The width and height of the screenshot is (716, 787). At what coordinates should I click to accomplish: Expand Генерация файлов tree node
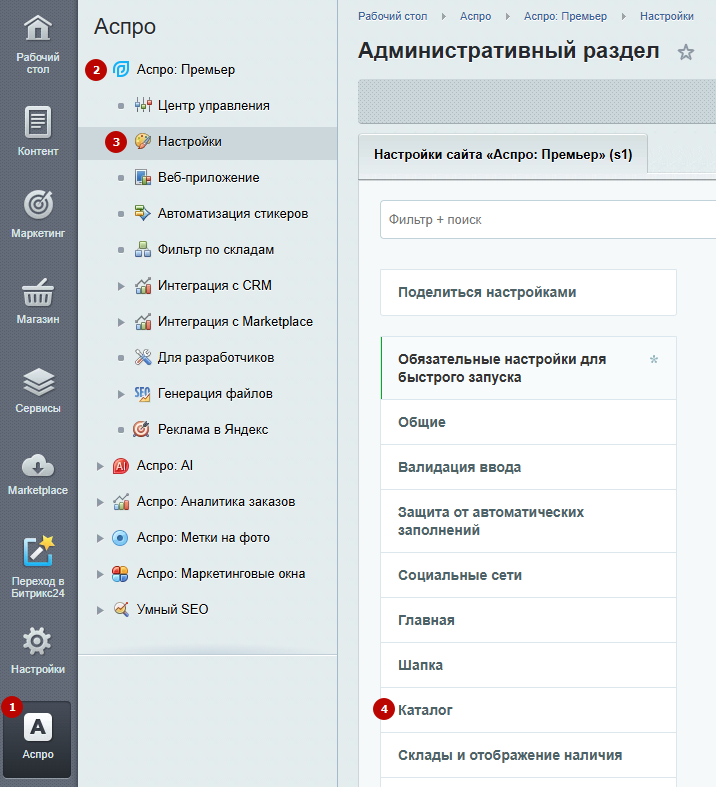pos(121,394)
